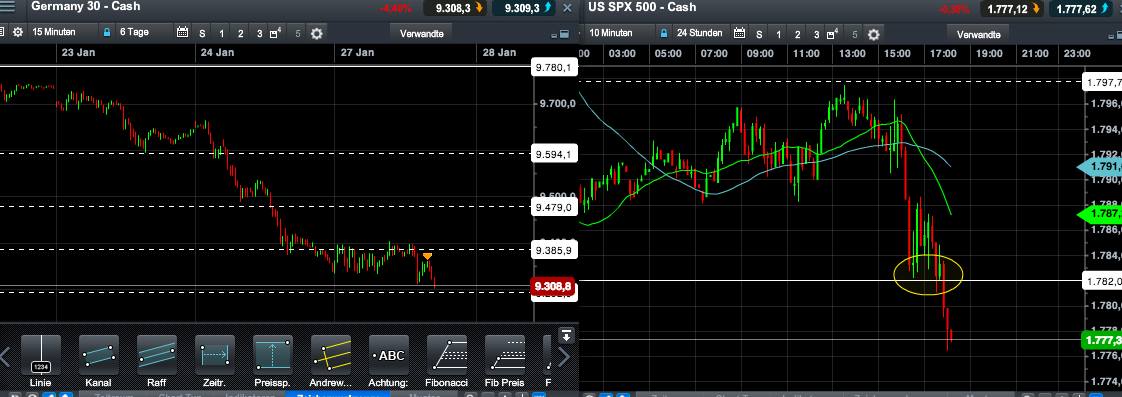Select the Preissp. price range tool
The image size is (1122, 397).
(273, 355)
